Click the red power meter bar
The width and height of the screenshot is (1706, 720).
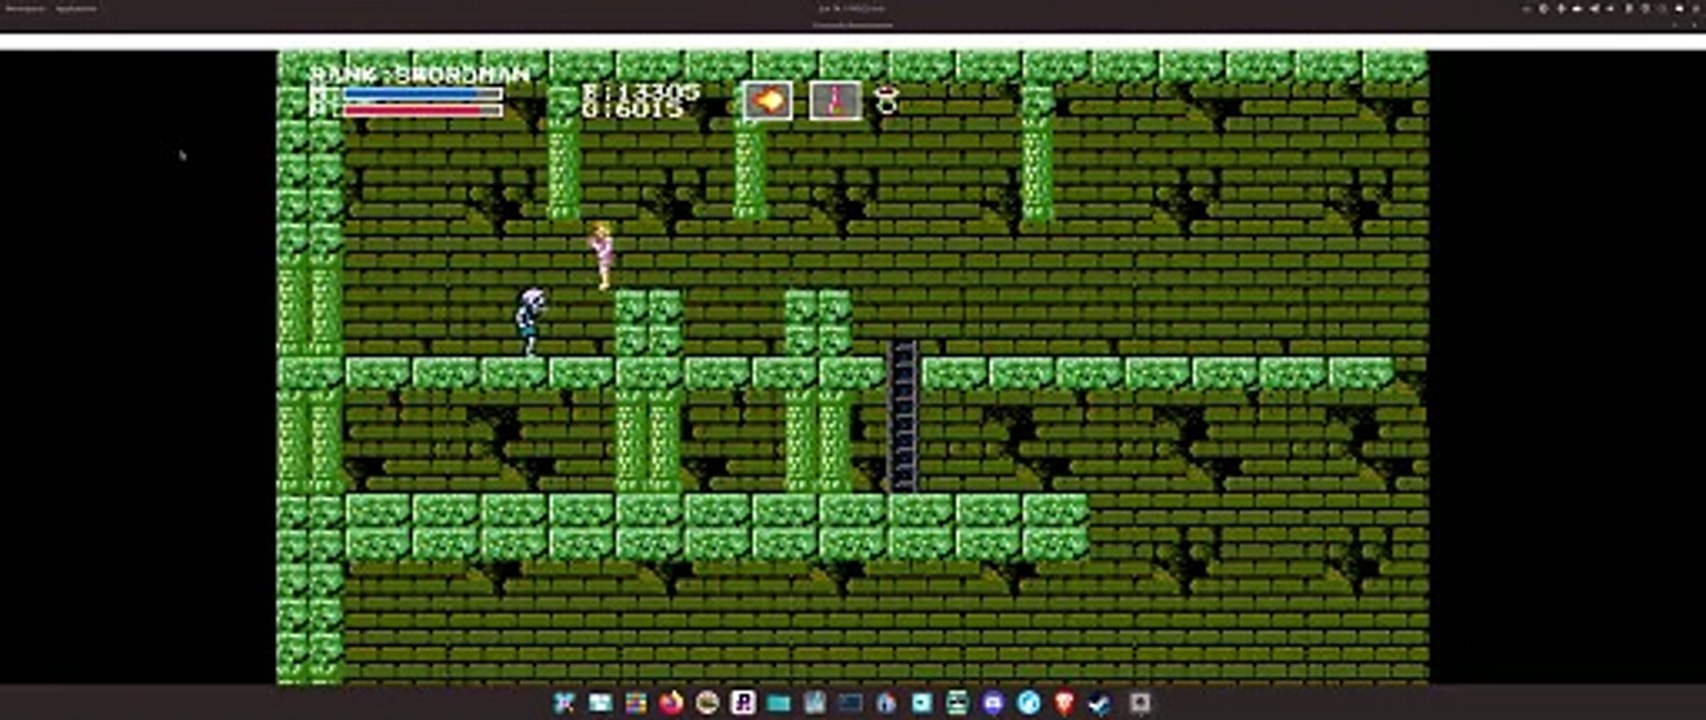[x=422, y=110]
